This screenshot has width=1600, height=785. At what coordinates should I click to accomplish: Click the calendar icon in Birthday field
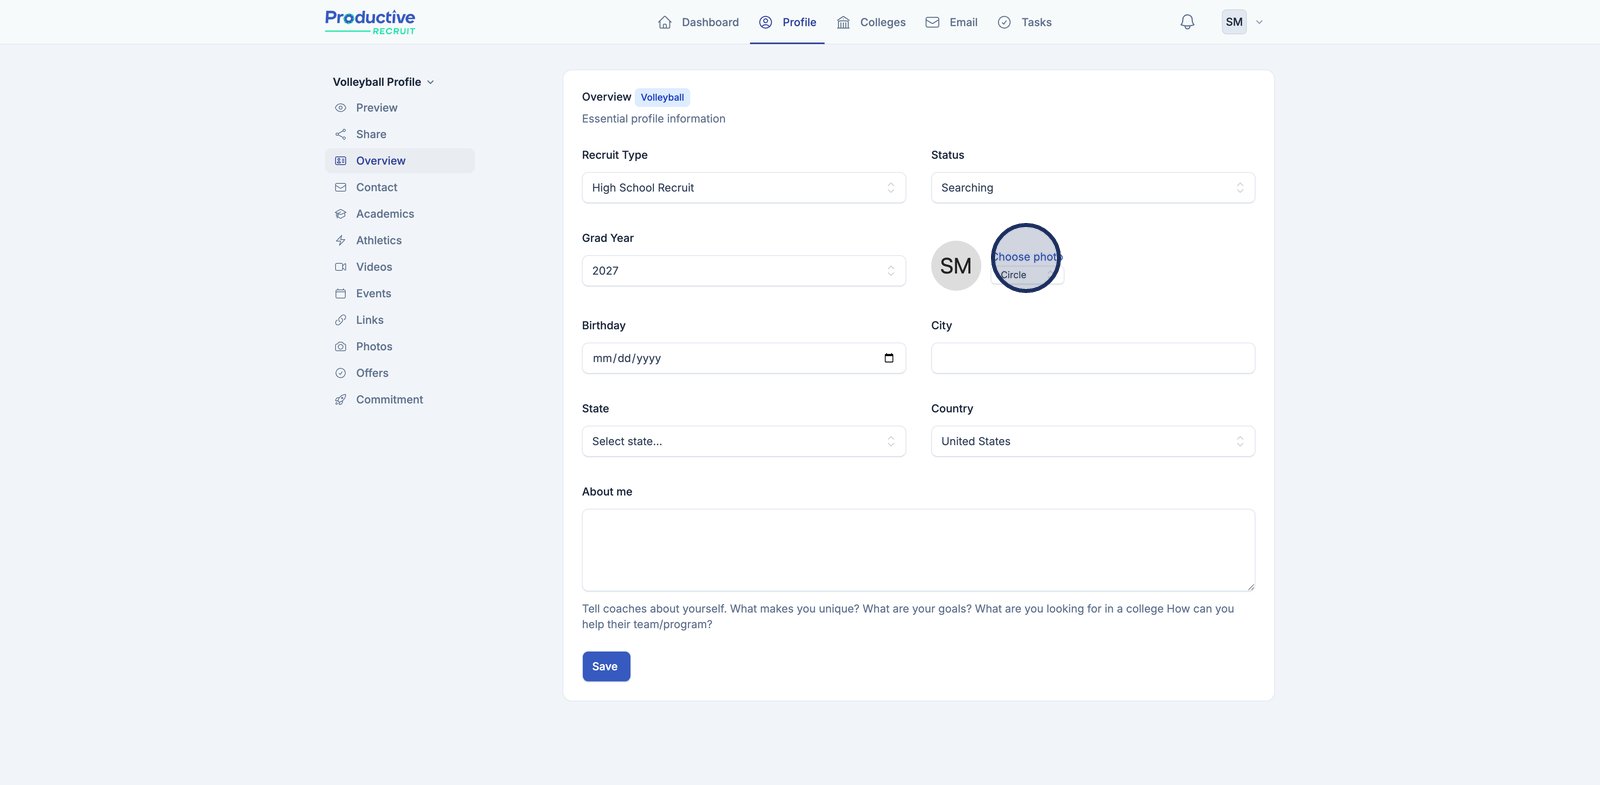(889, 358)
